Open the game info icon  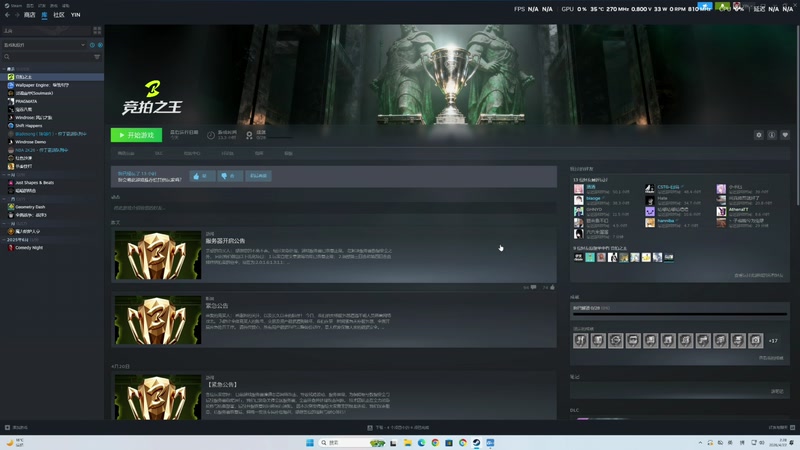[x=772, y=135]
